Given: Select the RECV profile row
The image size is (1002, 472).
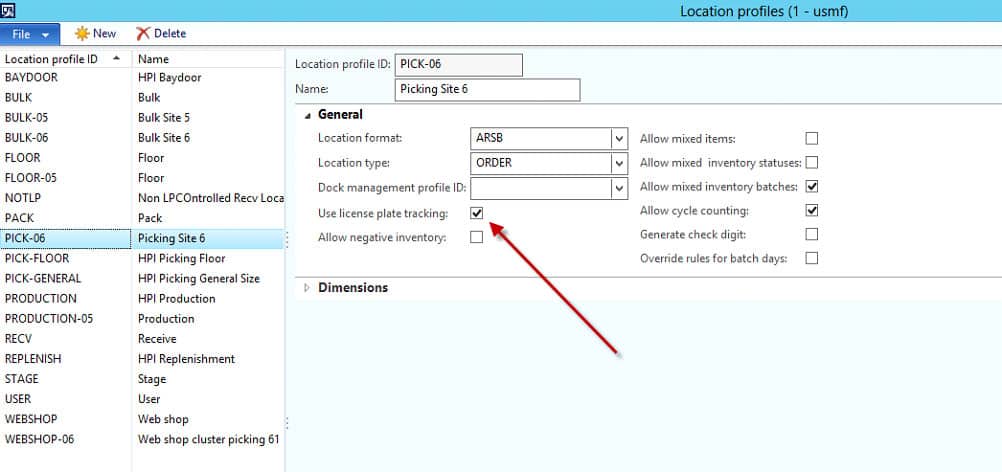Looking at the screenshot, I should (x=142, y=339).
